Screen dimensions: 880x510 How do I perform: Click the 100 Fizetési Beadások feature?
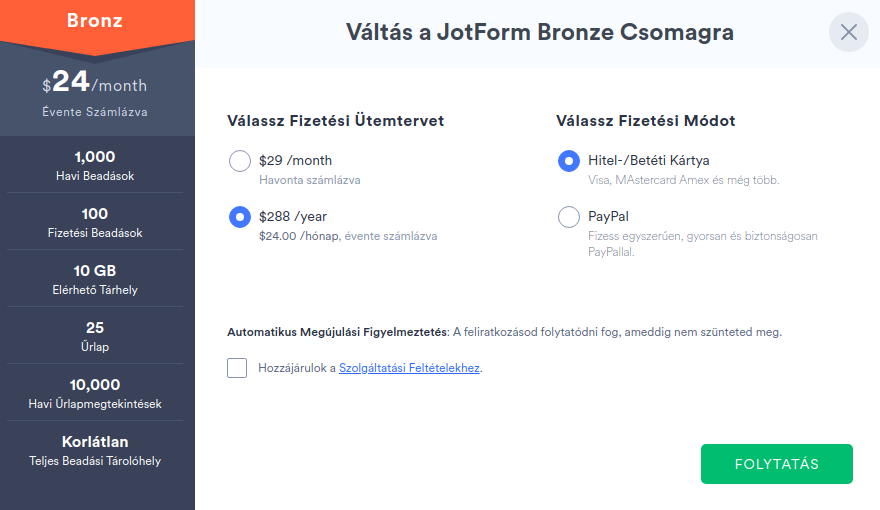(x=95, y=222)
